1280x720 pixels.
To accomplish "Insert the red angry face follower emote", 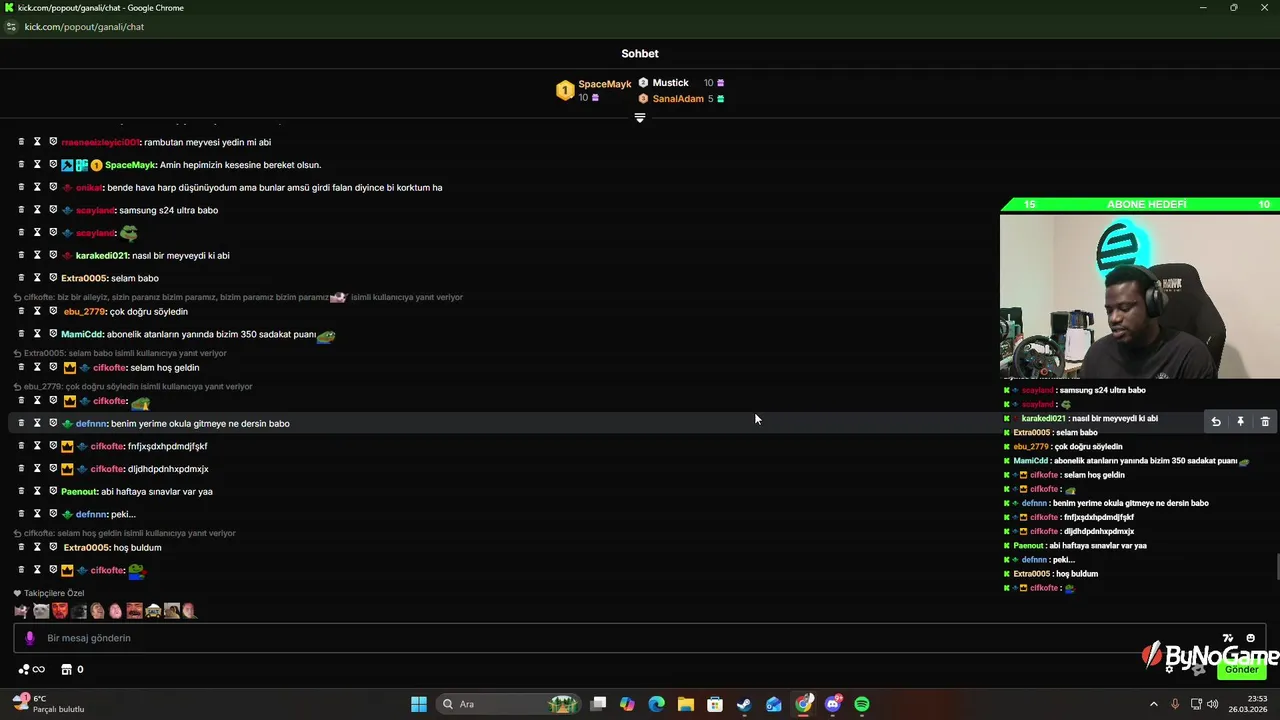I will 60,611.
